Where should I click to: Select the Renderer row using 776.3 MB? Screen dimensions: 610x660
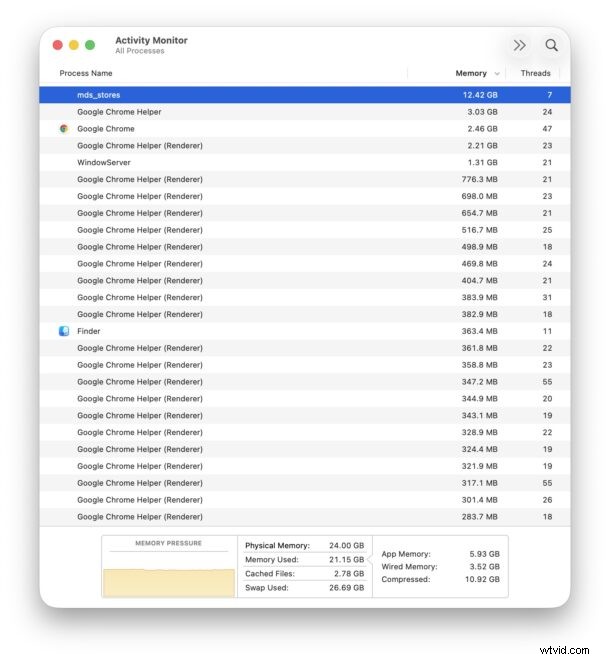(x=305, y=179)
